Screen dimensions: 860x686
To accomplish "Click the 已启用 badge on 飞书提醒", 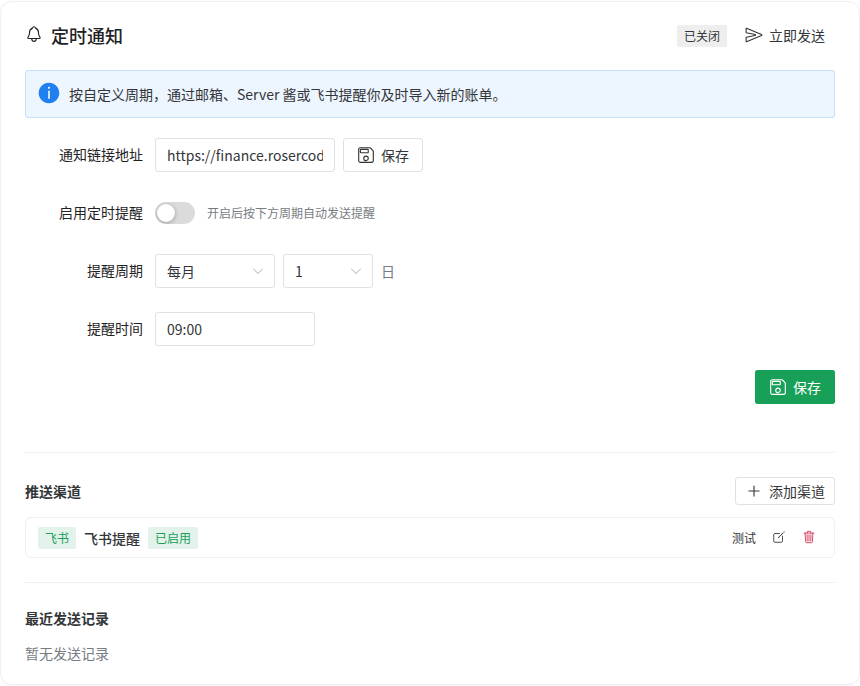I will point(173,538).
